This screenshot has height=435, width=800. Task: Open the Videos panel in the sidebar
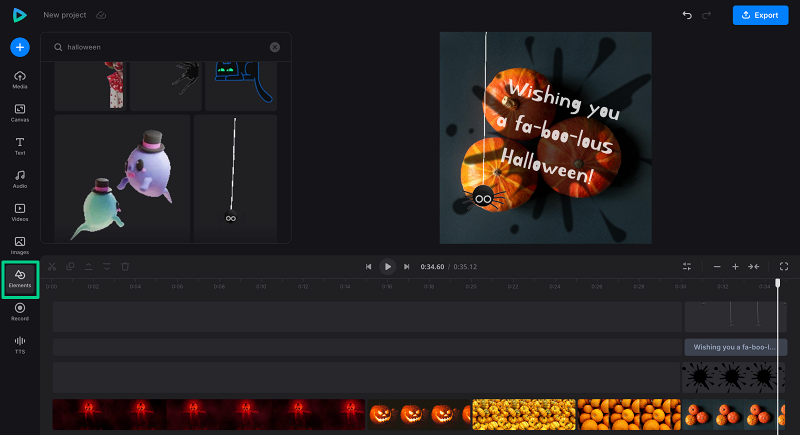tap(20, 212)
